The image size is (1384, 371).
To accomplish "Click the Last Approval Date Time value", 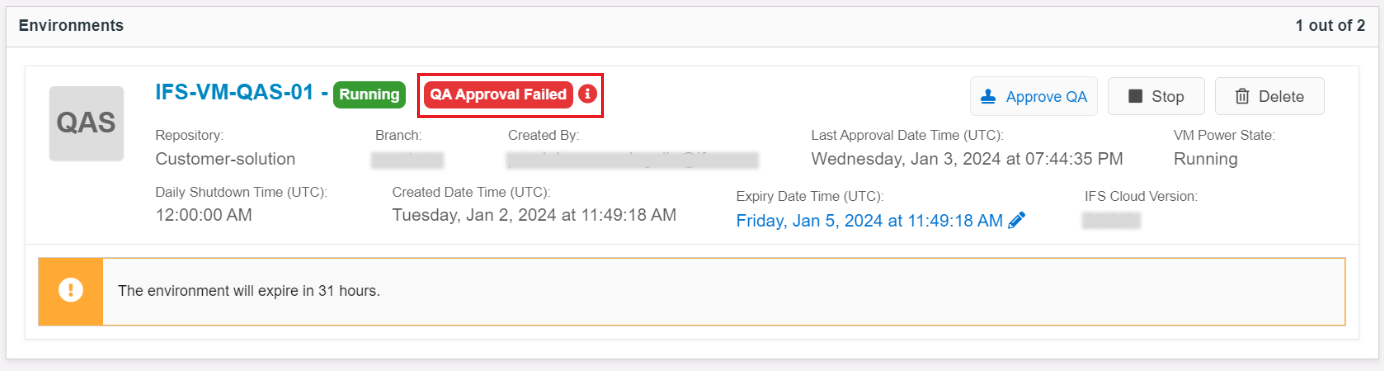I will 967,159.
